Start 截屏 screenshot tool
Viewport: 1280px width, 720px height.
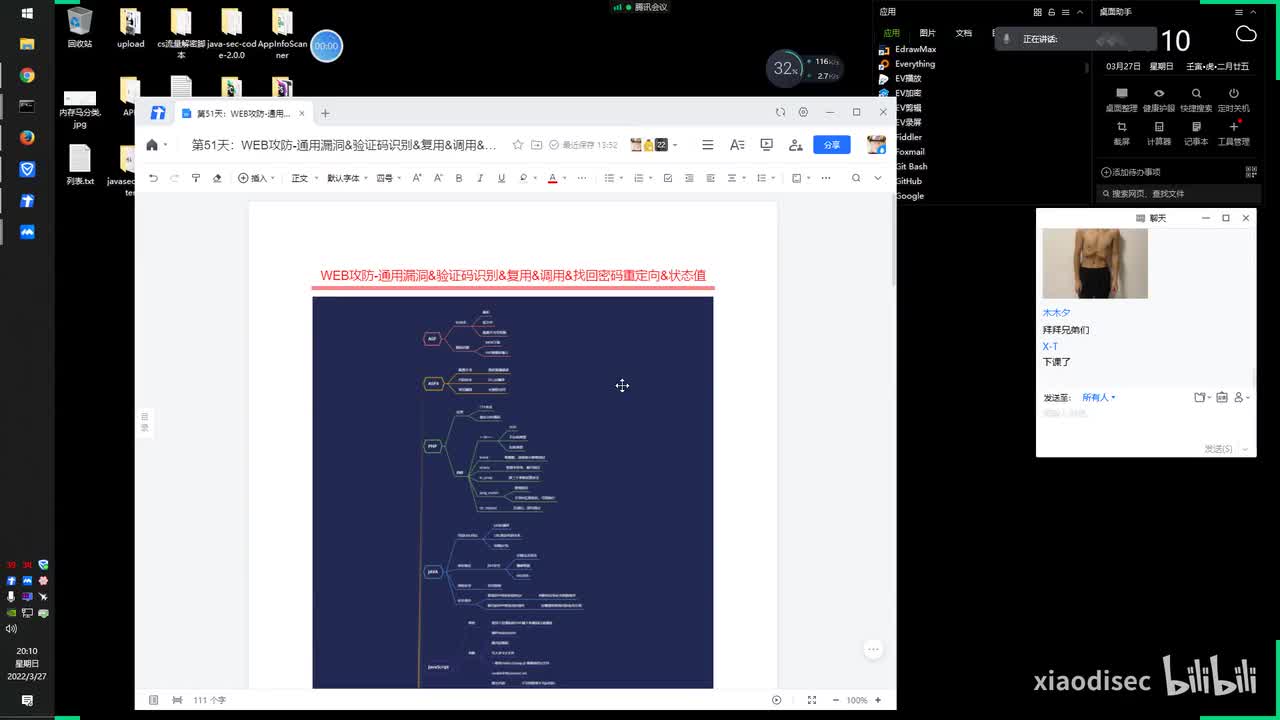pyautogui.click(x=1121, y=133)
